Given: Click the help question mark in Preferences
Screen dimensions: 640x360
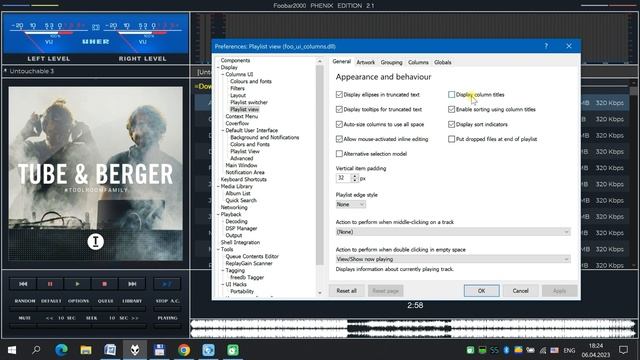Looking at the screenshot, I should 546,46.
